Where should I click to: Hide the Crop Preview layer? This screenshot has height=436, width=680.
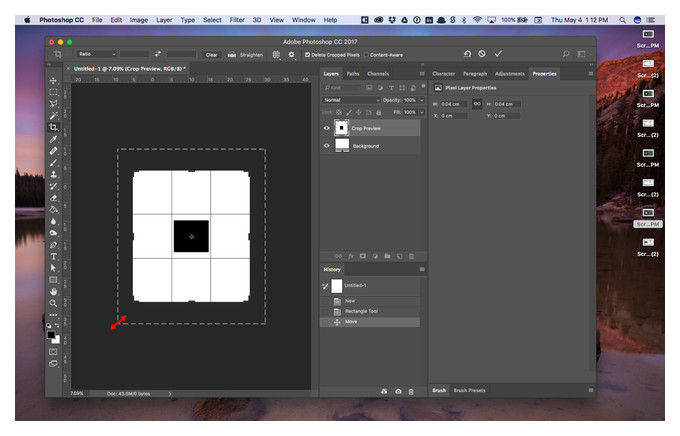pyautogui.click(x=327, y=128)
